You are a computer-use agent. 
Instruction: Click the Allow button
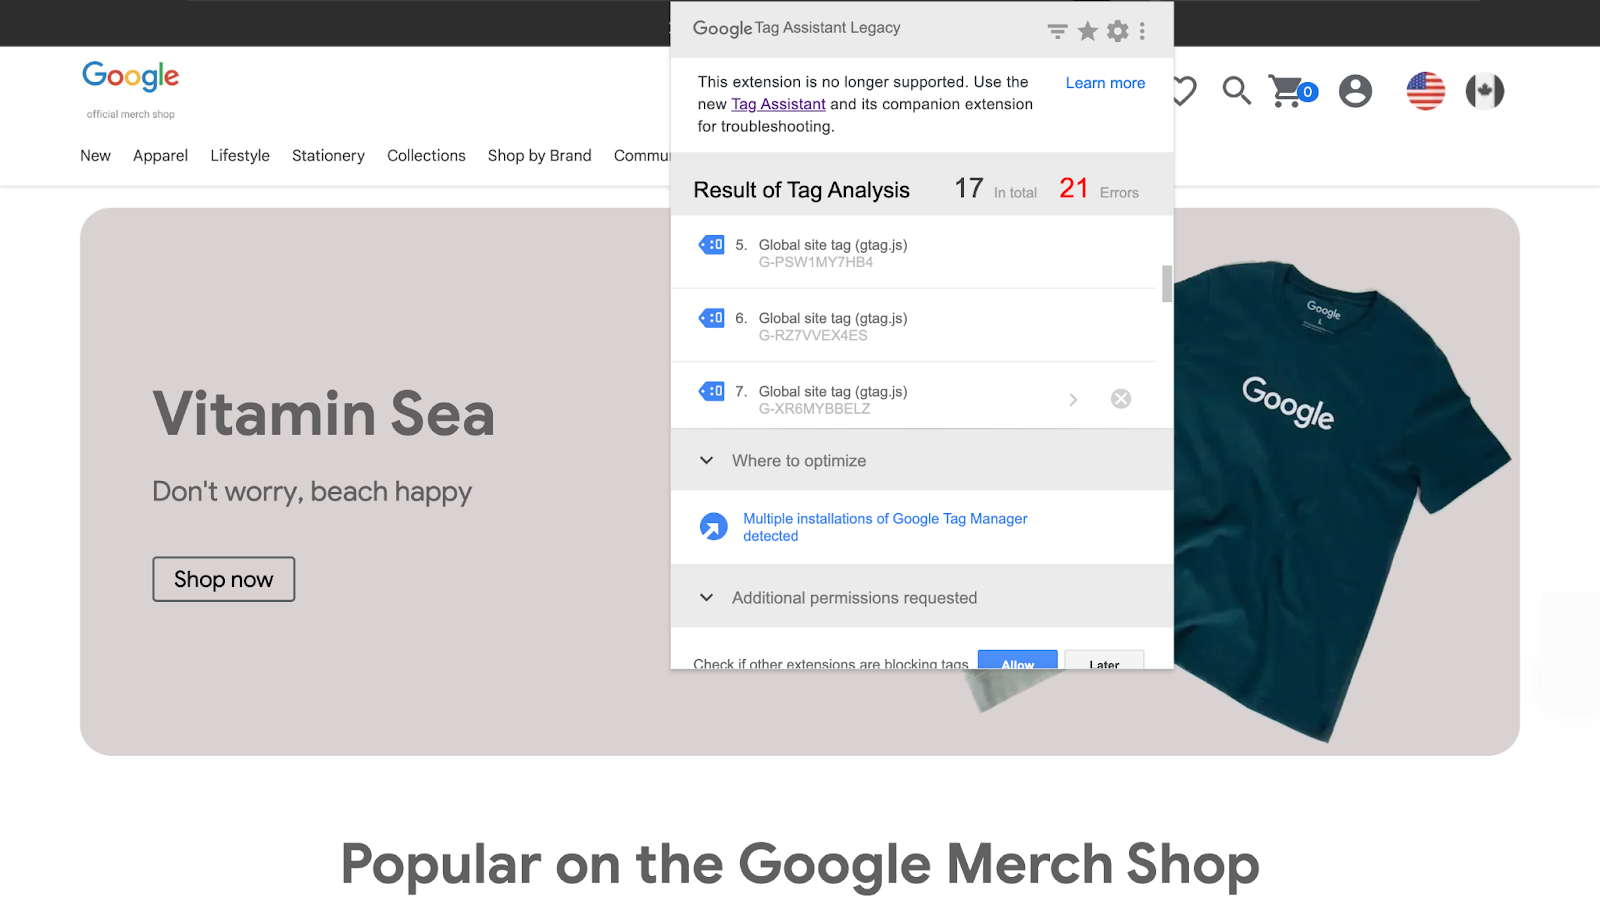tap(1017, 661)
